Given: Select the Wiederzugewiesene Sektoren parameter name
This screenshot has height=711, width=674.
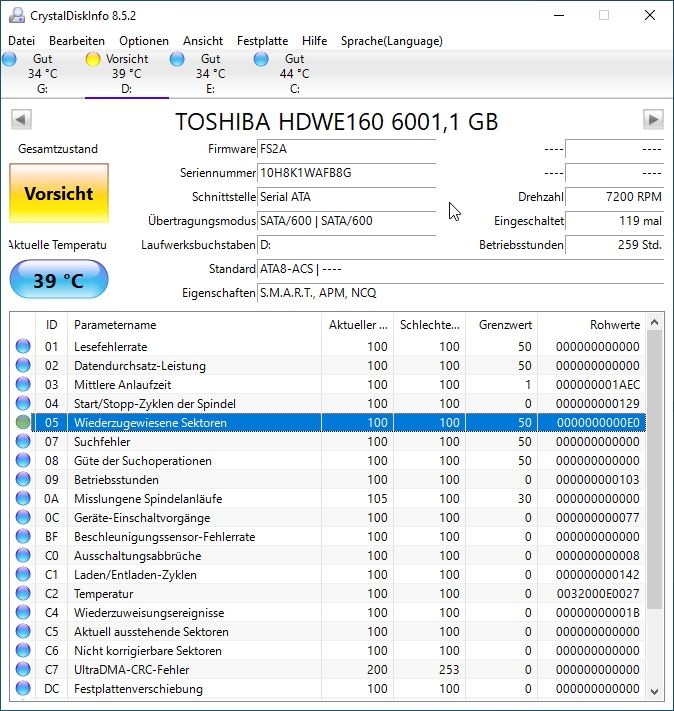Looking at the screenshot, I should point(150,423).
